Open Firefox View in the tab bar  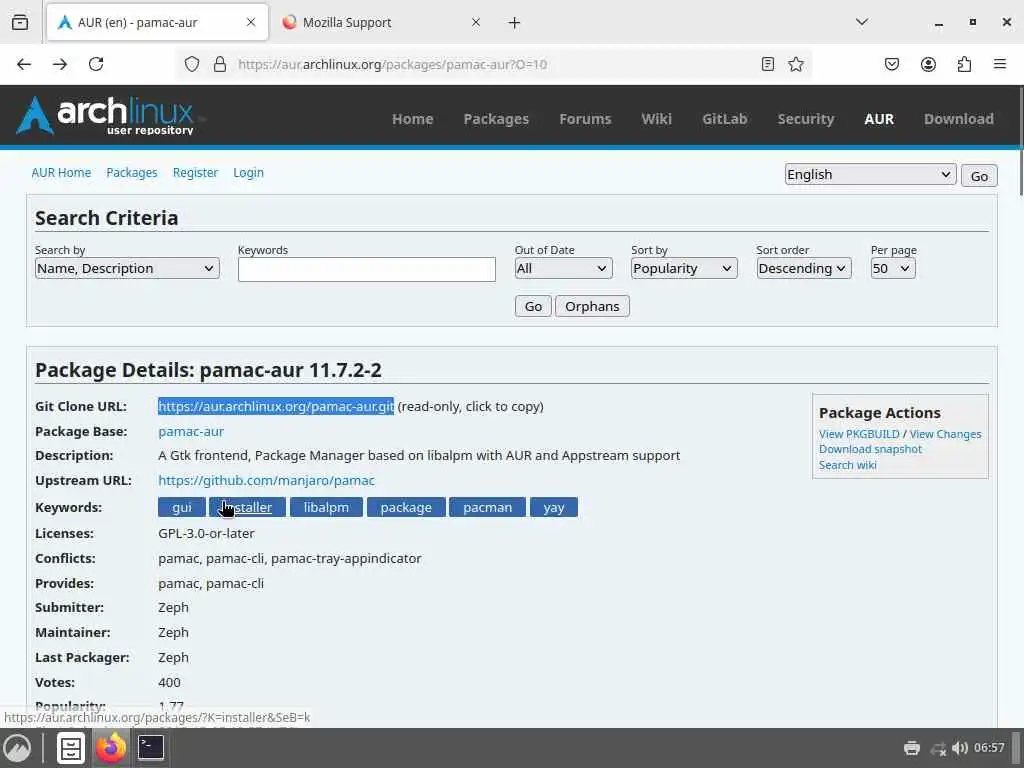coord(20,22)
